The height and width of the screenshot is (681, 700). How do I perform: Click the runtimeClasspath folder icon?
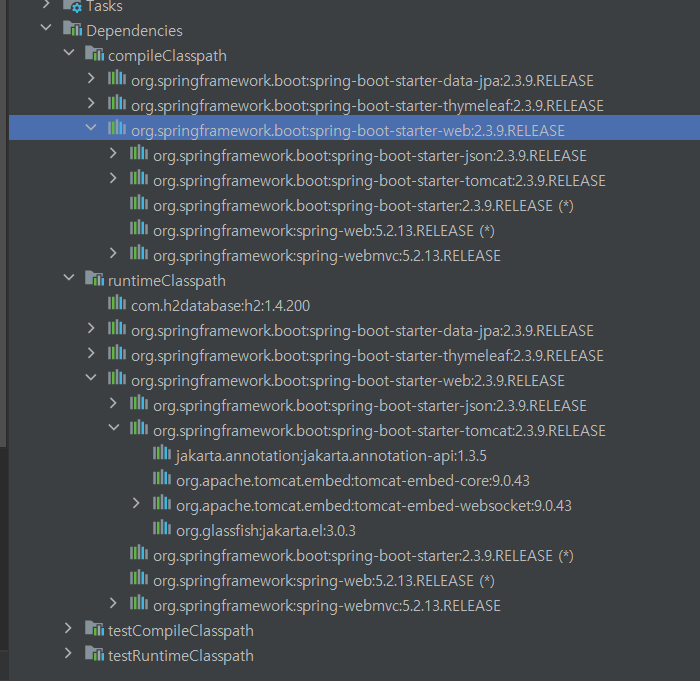tap(95, 280)
